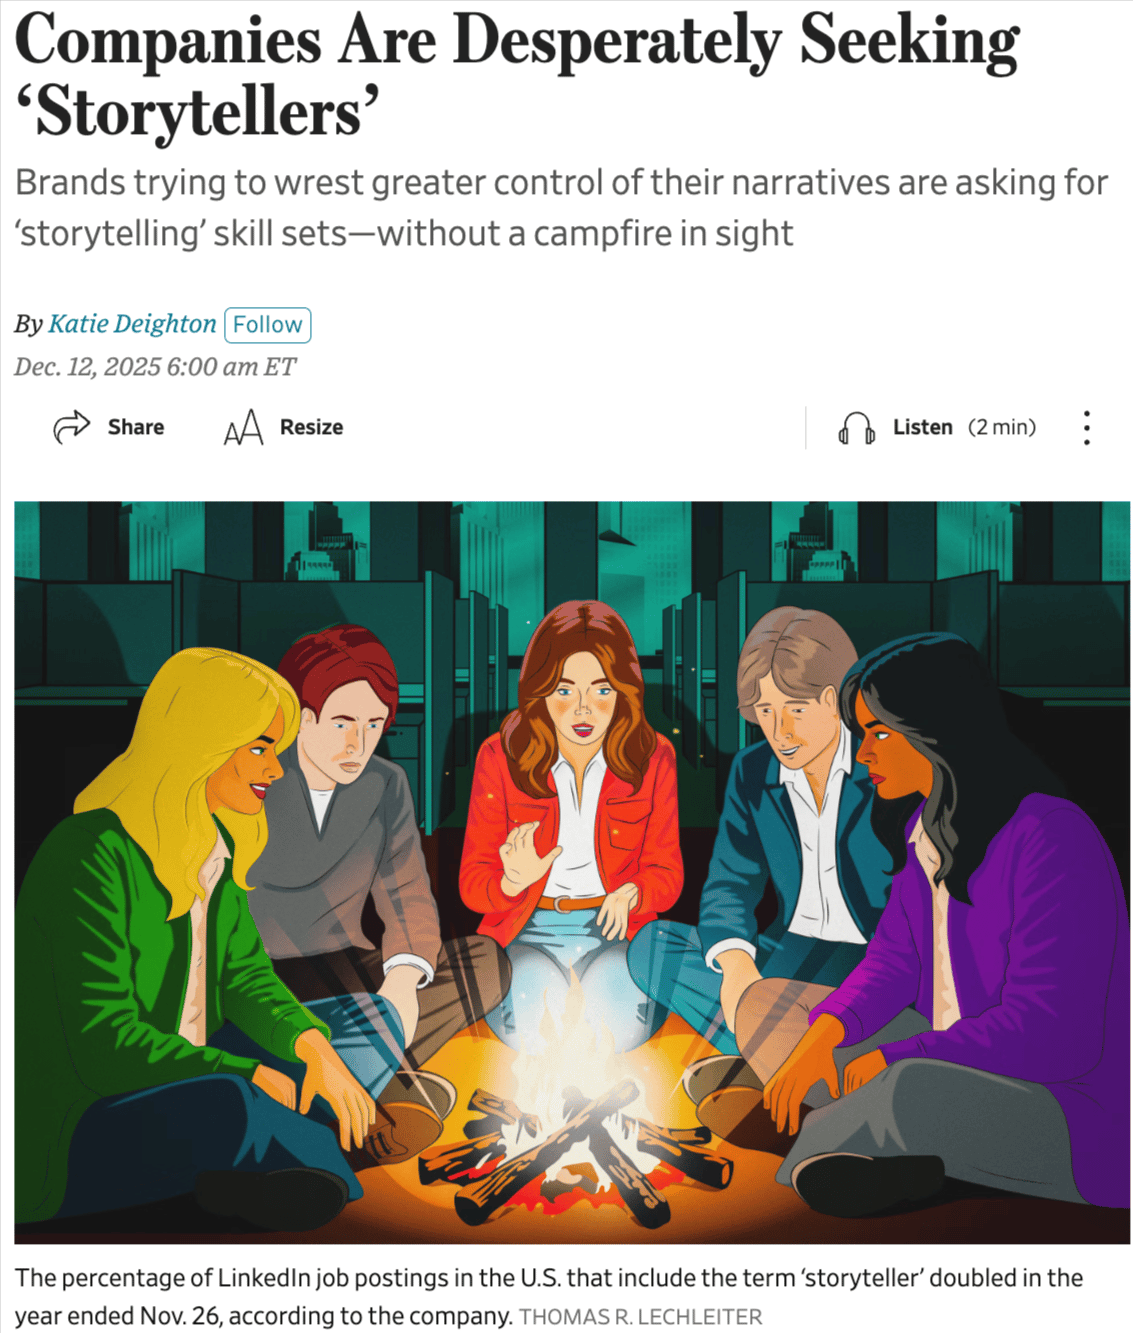Click the caption about LinkedIn job postings
The image size is (1133, 1333).
(x=548, y=1297)
